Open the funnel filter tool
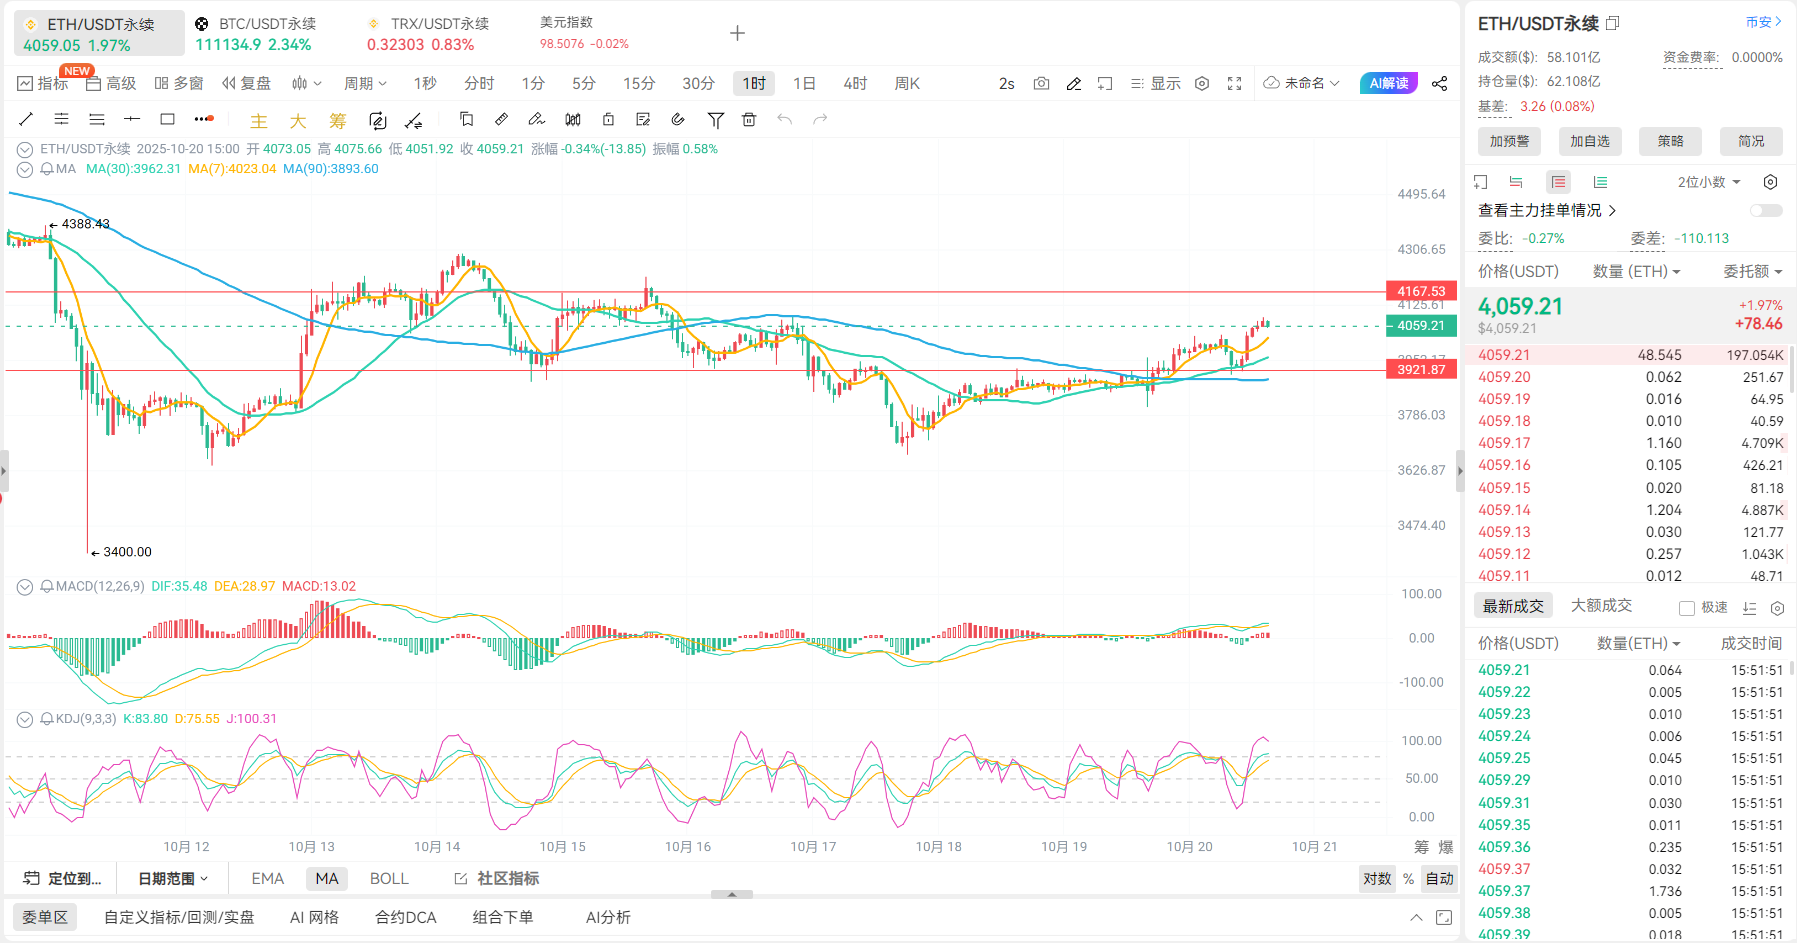This screenshot has height=943, width=1797. [715, 120]
